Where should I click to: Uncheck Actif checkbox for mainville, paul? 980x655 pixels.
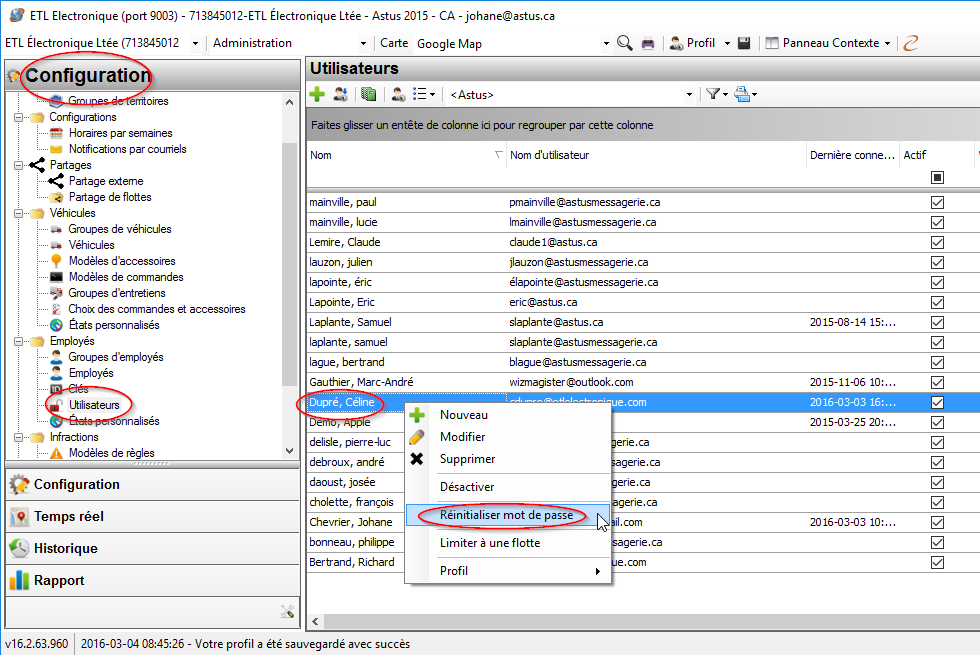[937, 202]
